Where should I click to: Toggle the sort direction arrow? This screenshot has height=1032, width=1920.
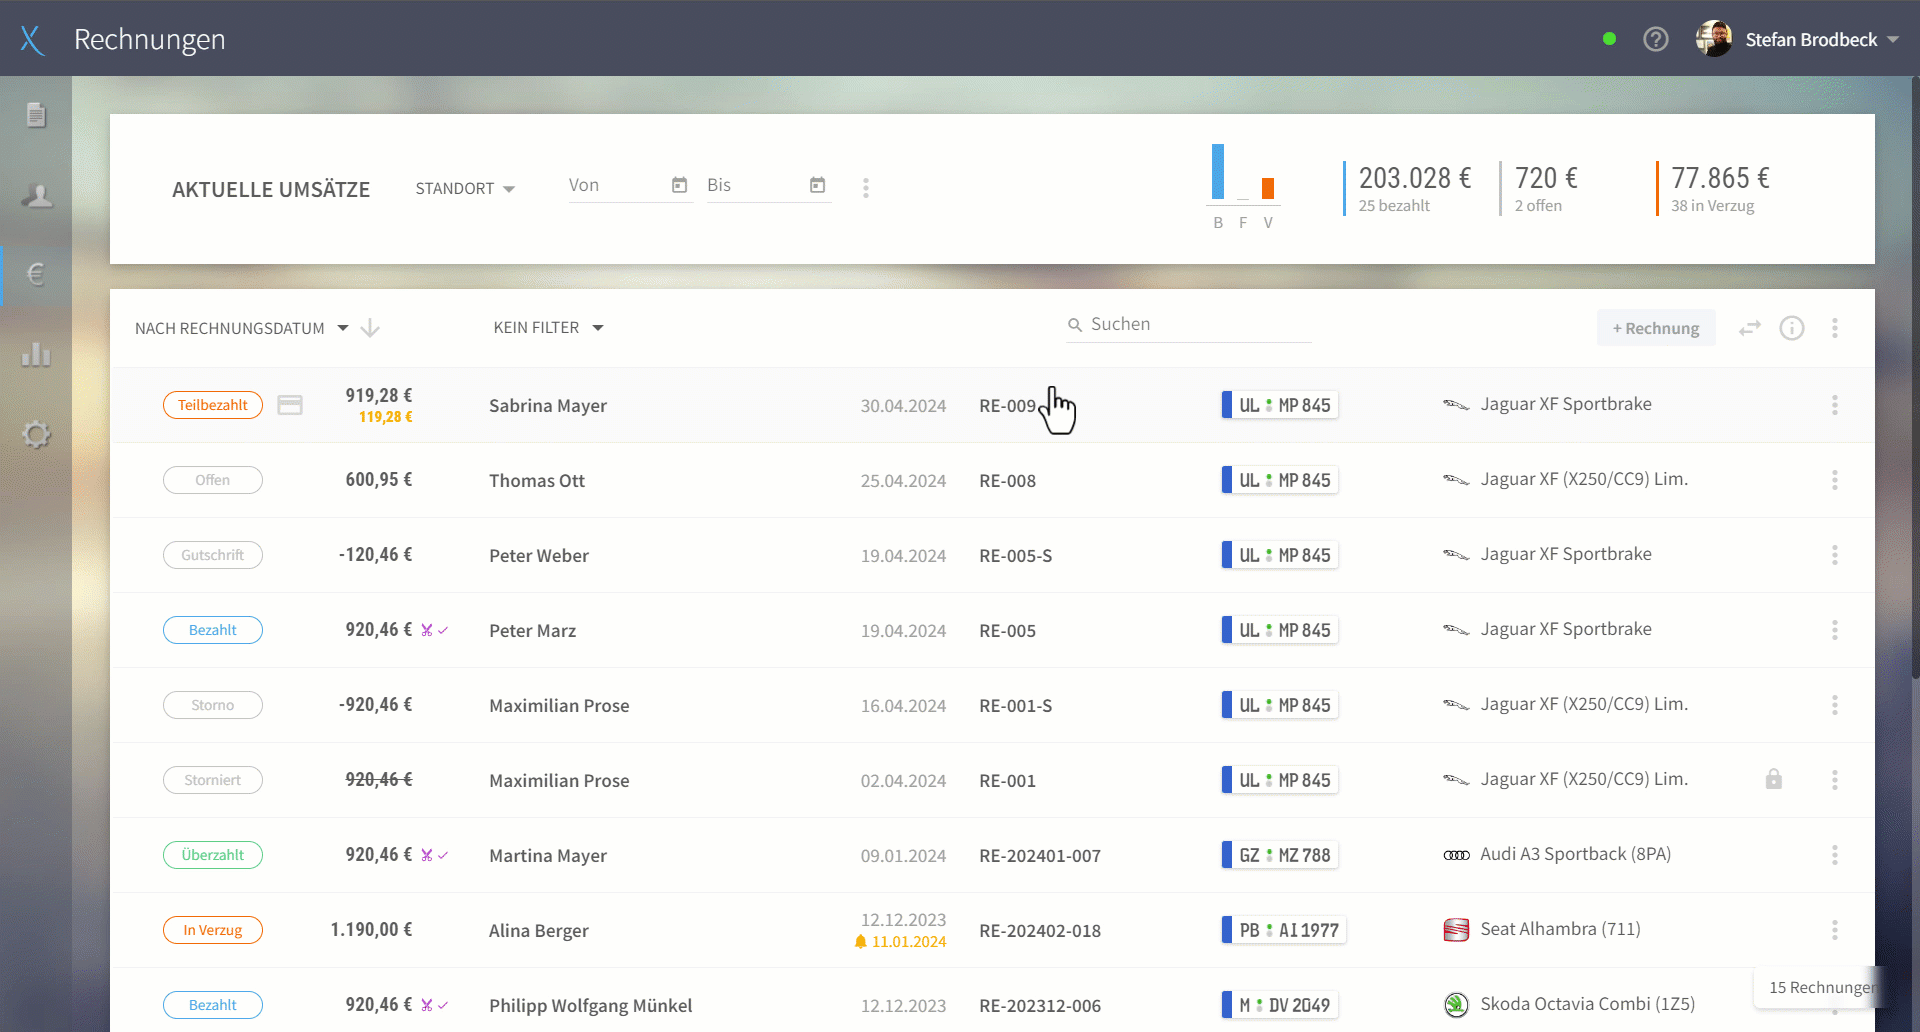[x=370, y=328]
